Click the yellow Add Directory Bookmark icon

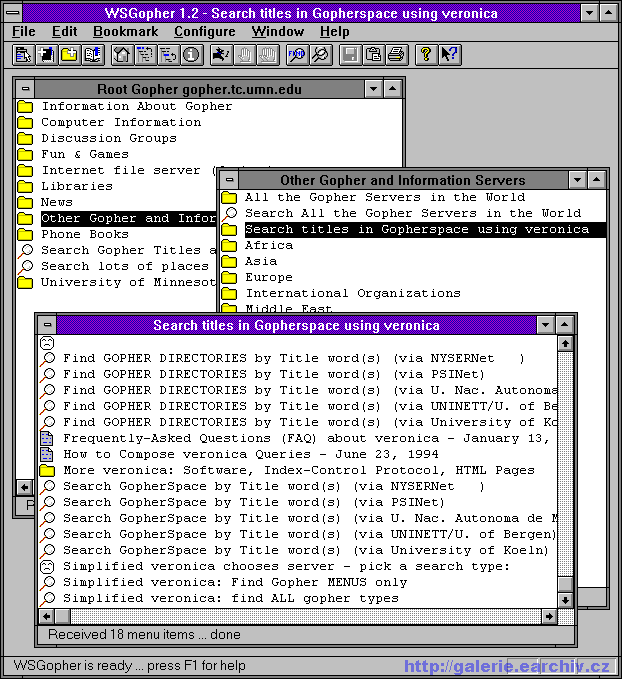pyautogui.click(x=69, y=55)
